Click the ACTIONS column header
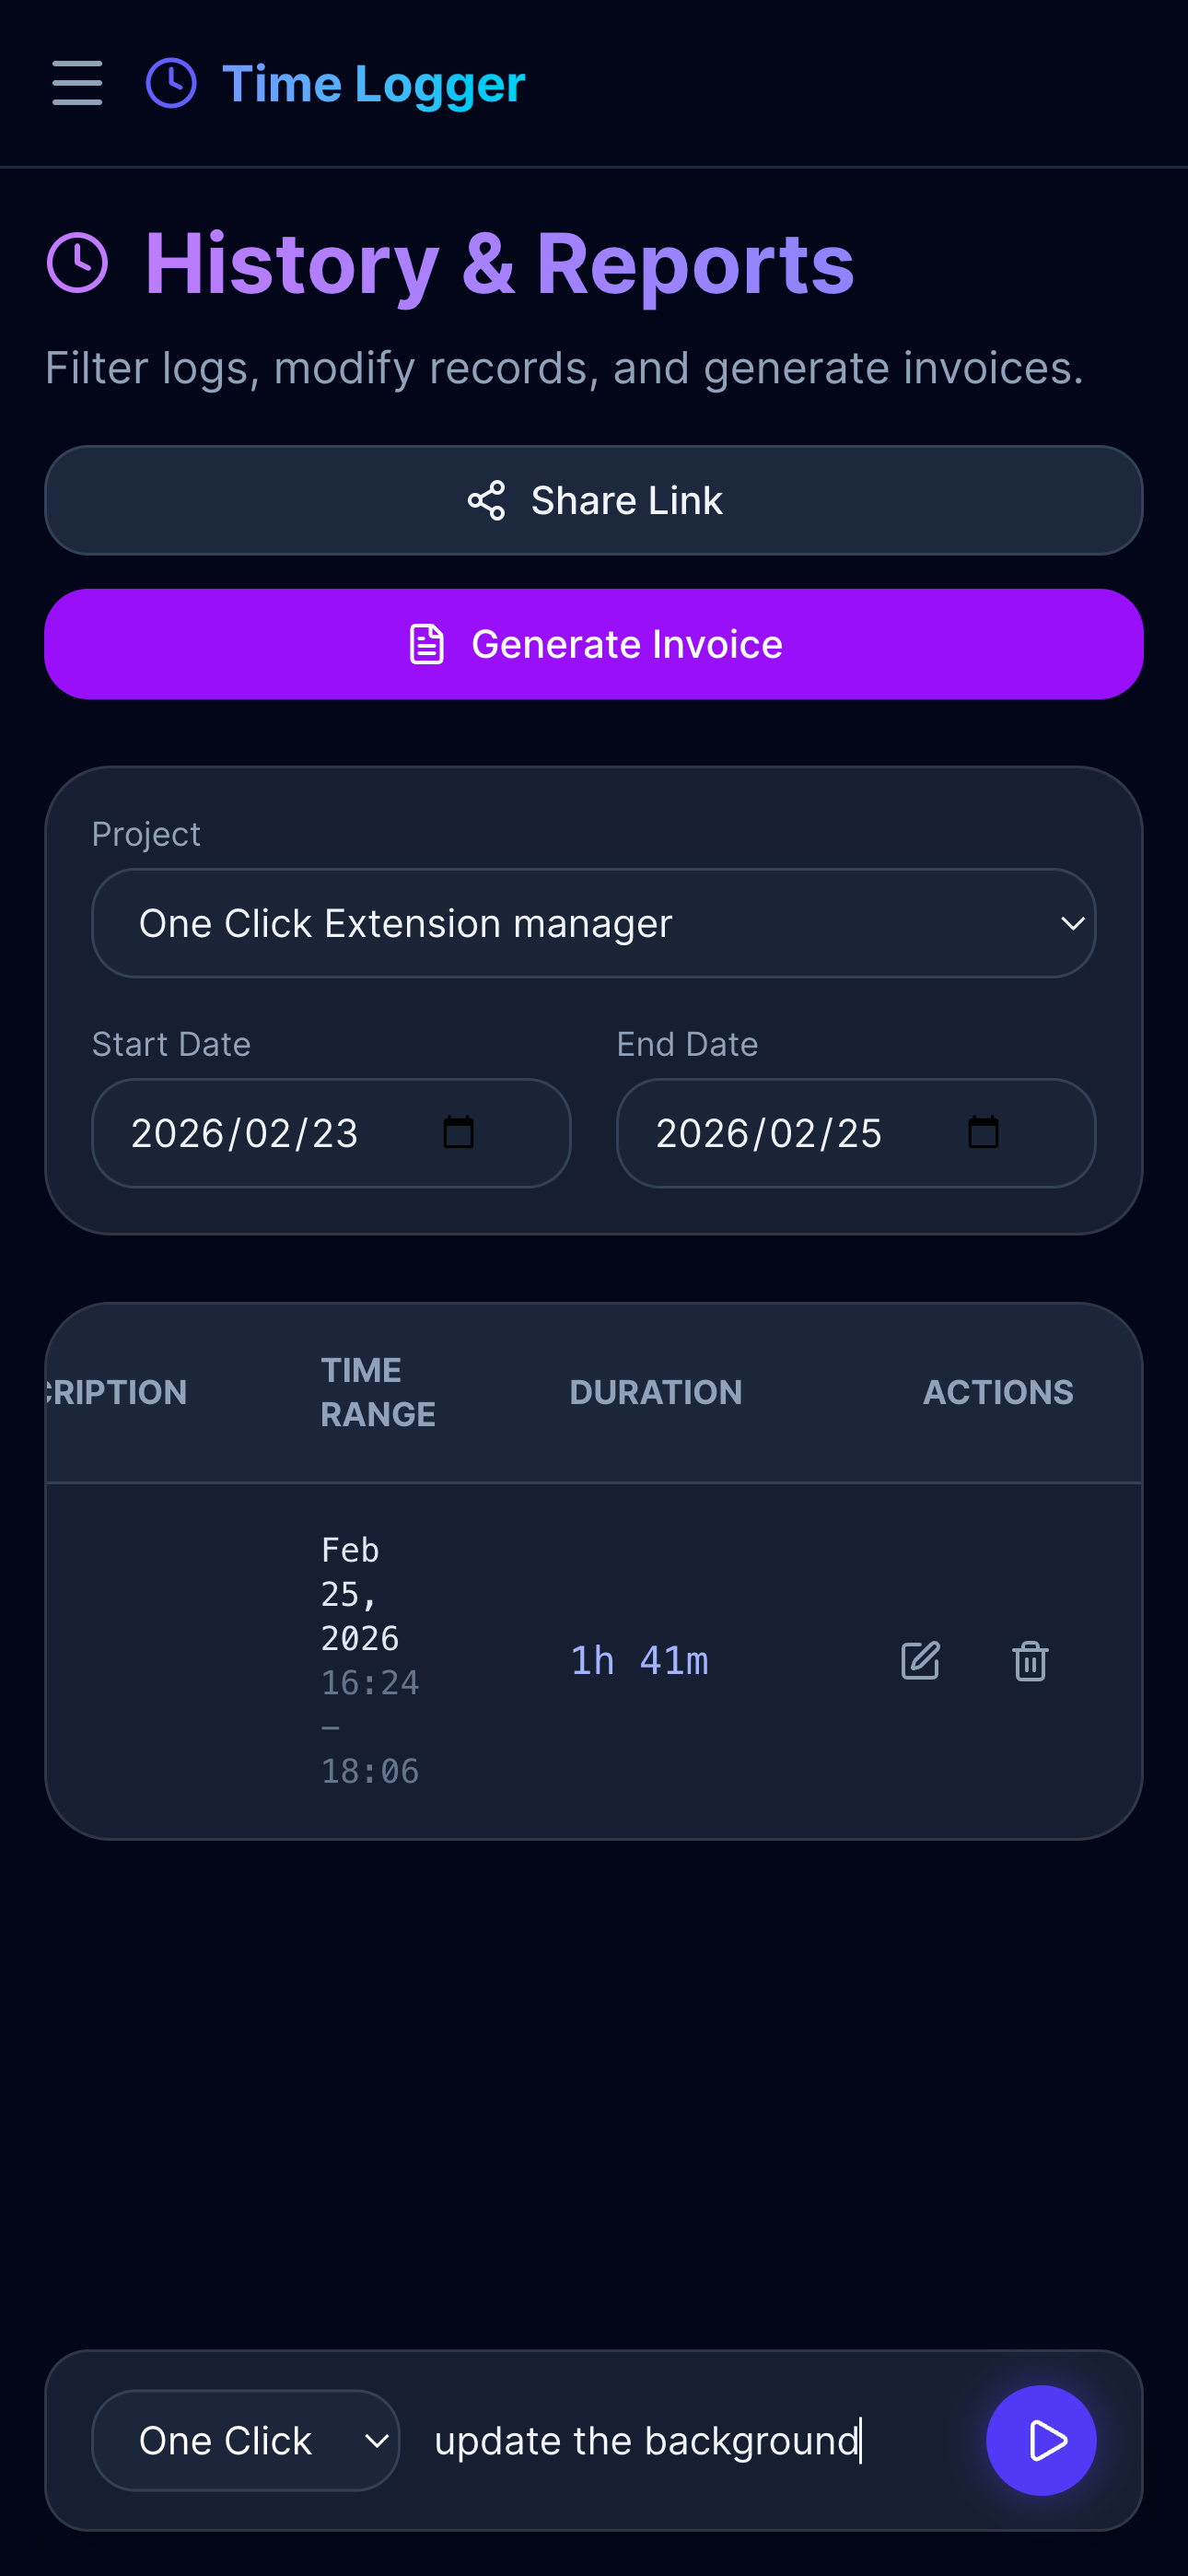Screen dimensions: 1188x2576 click(x=997, y=1391)
